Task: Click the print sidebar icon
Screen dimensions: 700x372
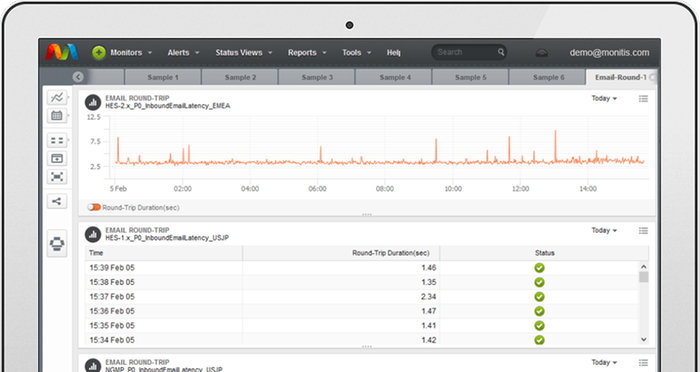Action: click(57, 244)
